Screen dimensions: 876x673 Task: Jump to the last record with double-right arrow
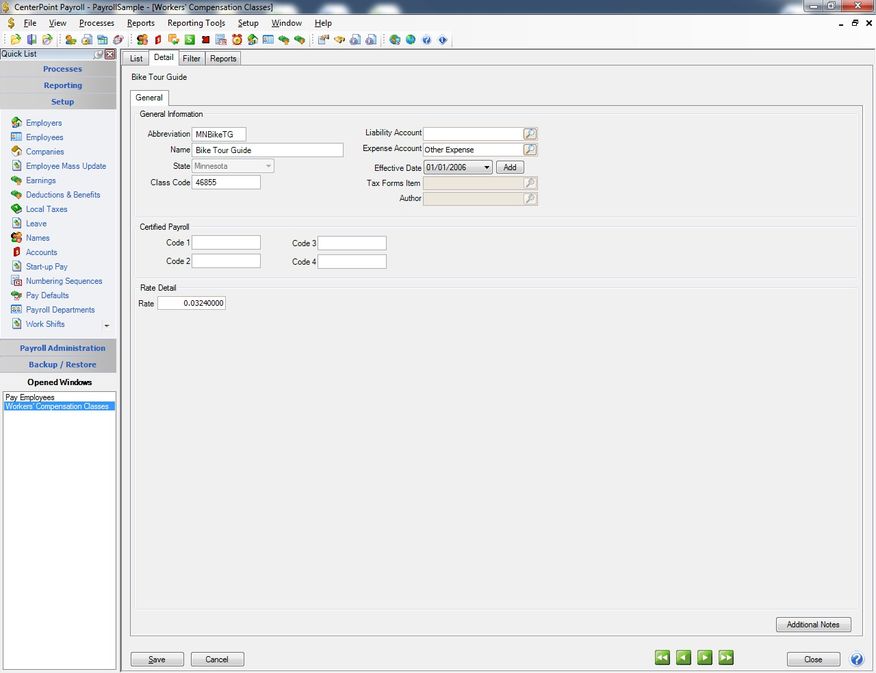click(x=726, y=658)
